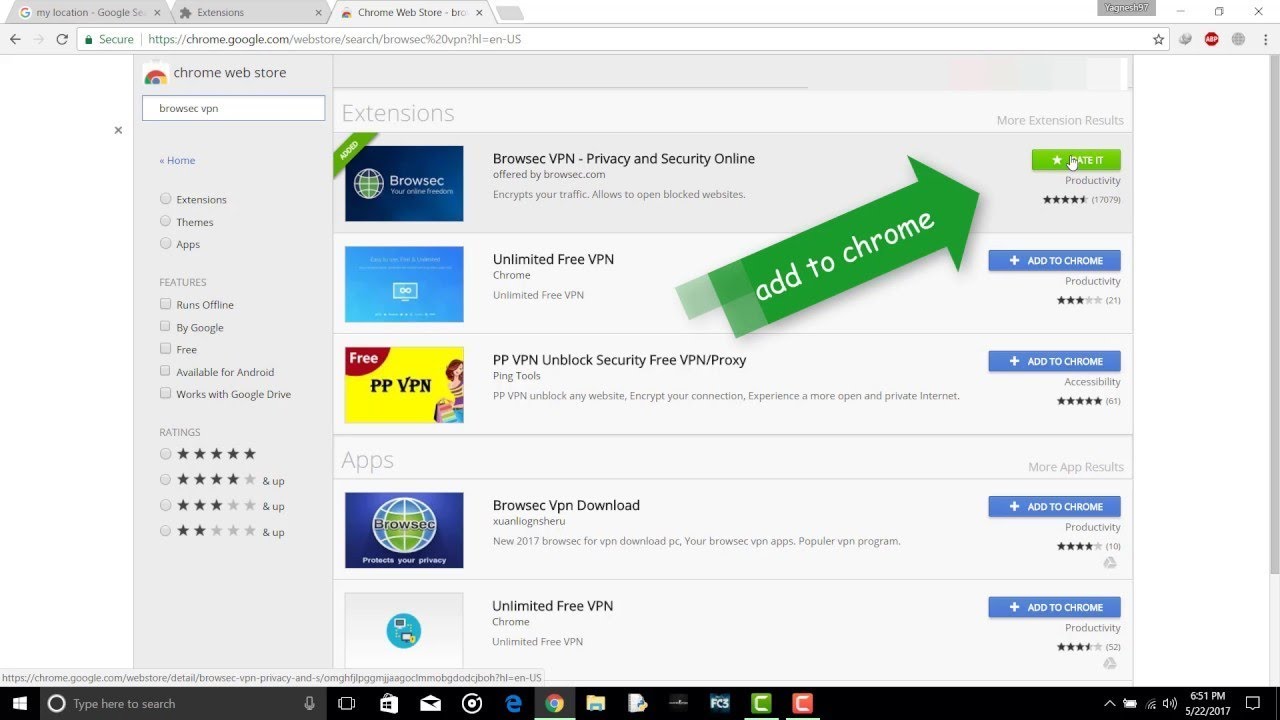Open Microsoft Edge from taskbar
The width and height of the screenshot is (1280, 720).
pyautogui.click(x=513, y=703)
